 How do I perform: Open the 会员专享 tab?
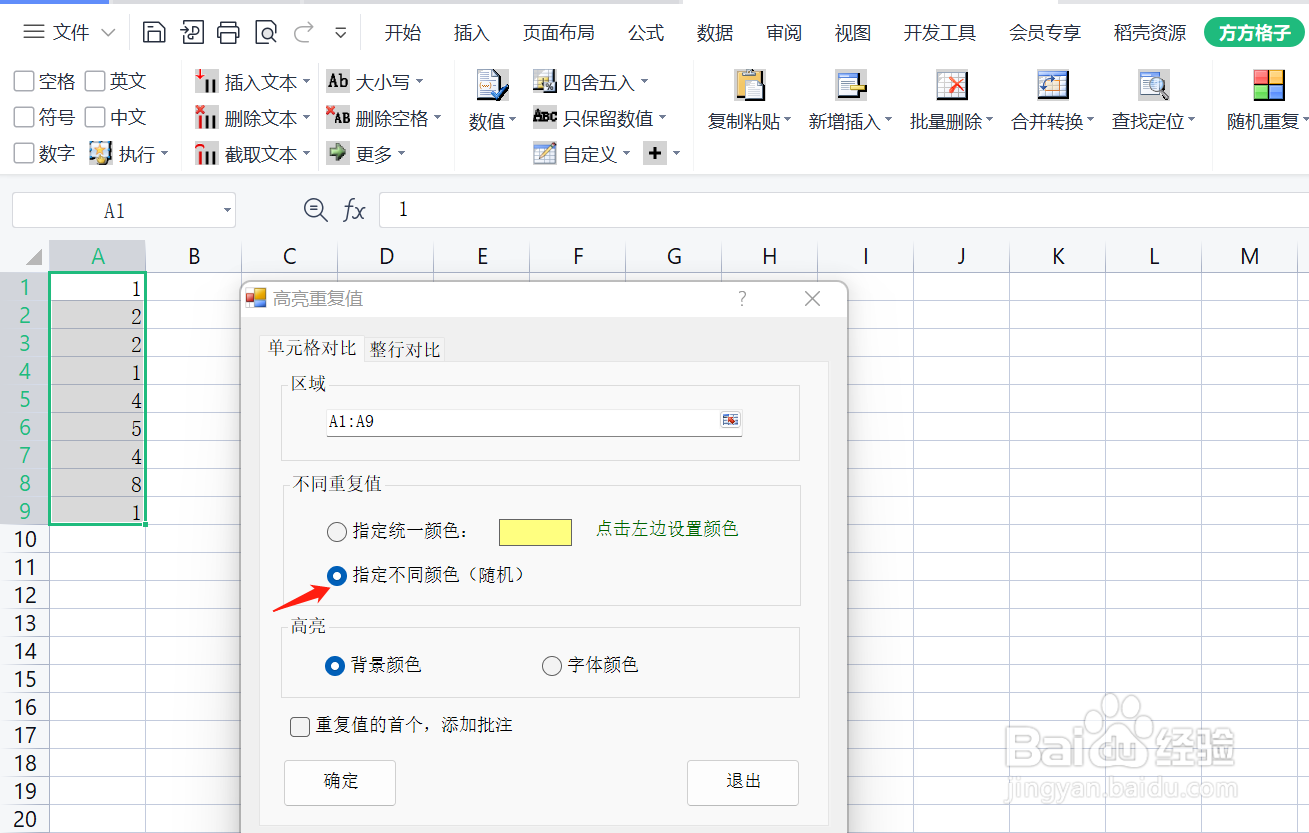pyautogui.click(x=1045, y=33)
